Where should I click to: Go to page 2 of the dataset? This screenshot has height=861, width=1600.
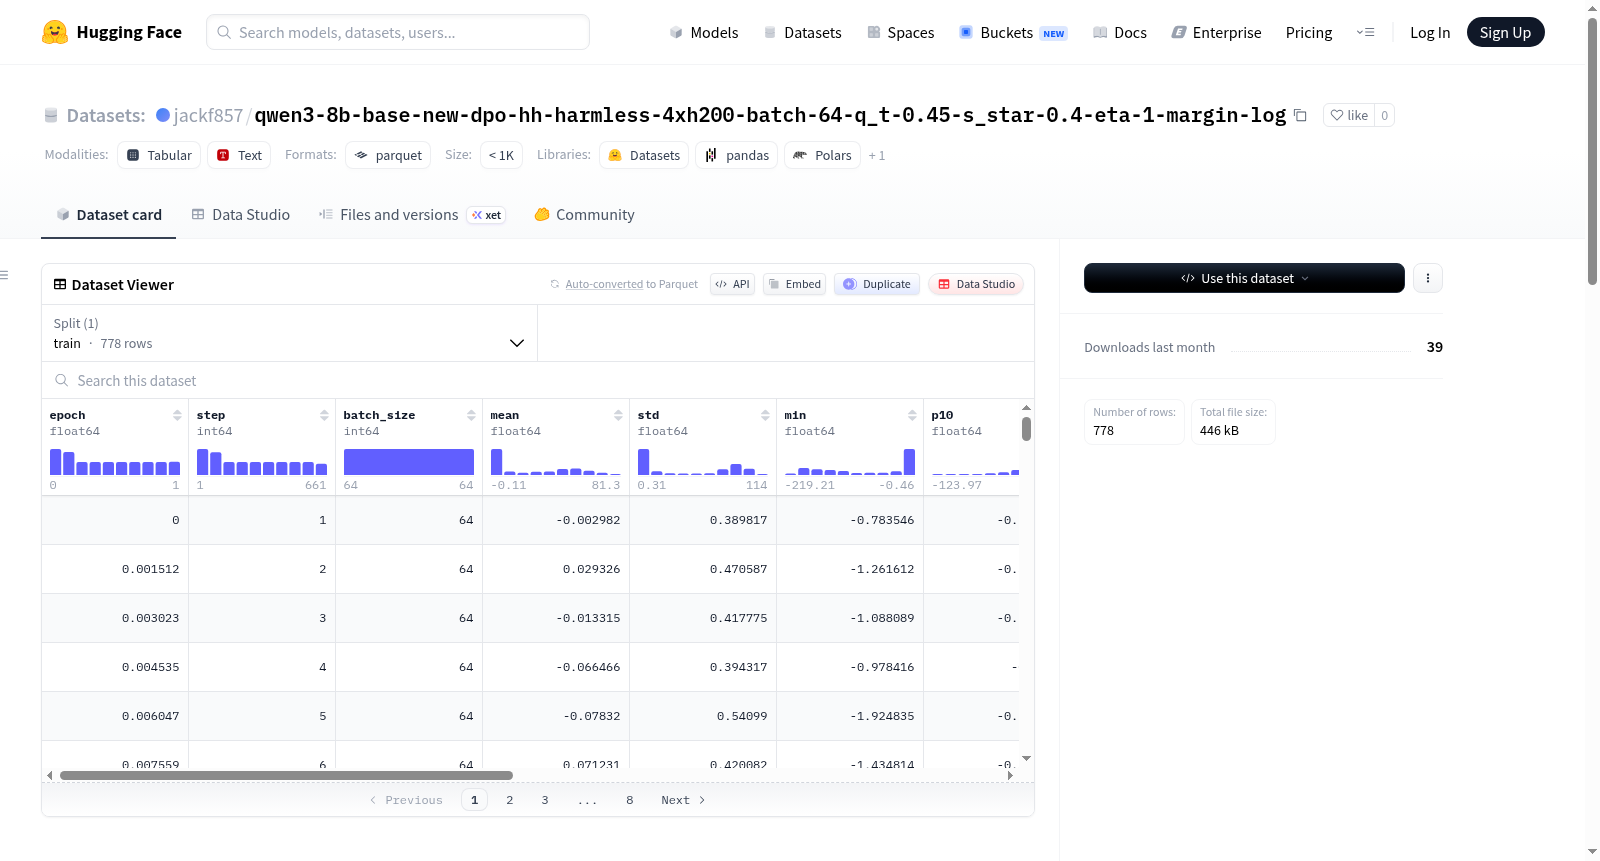pos(510,800)
